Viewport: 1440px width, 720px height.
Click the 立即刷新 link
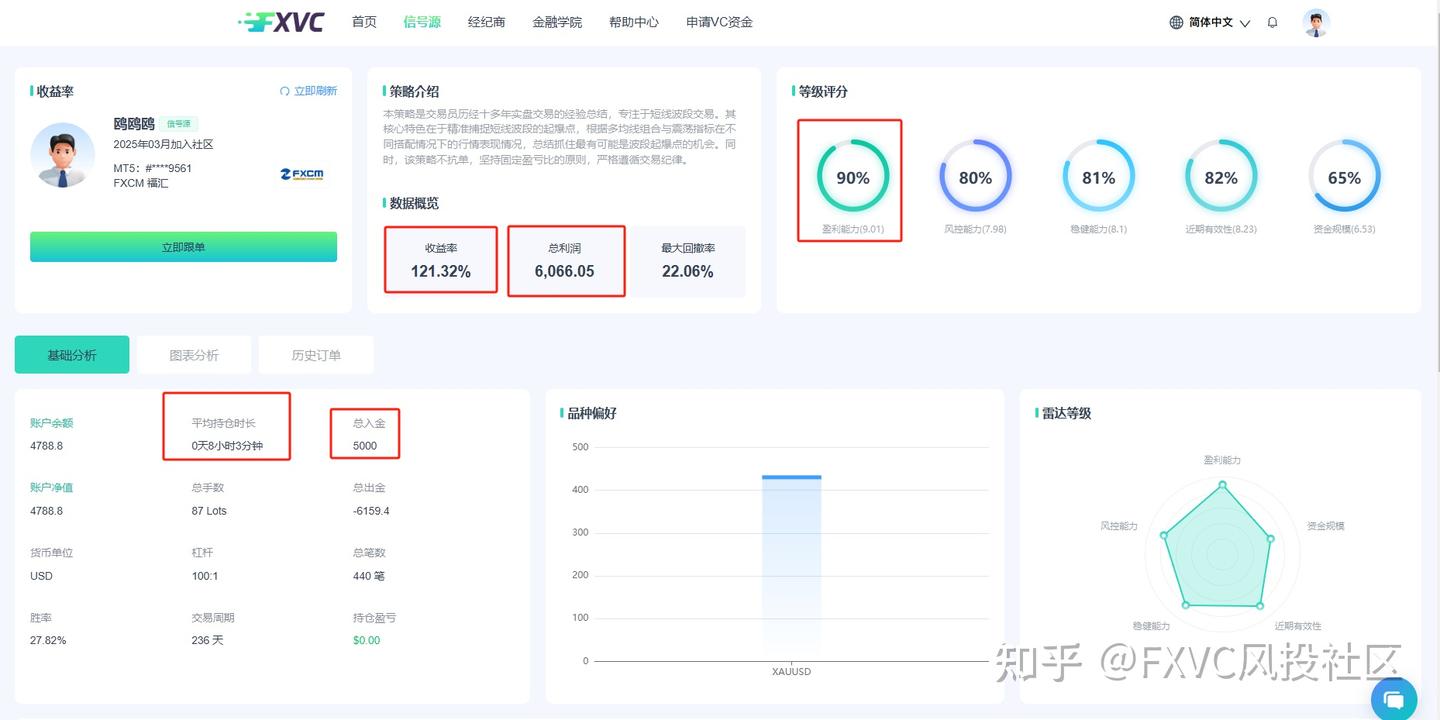315,91
